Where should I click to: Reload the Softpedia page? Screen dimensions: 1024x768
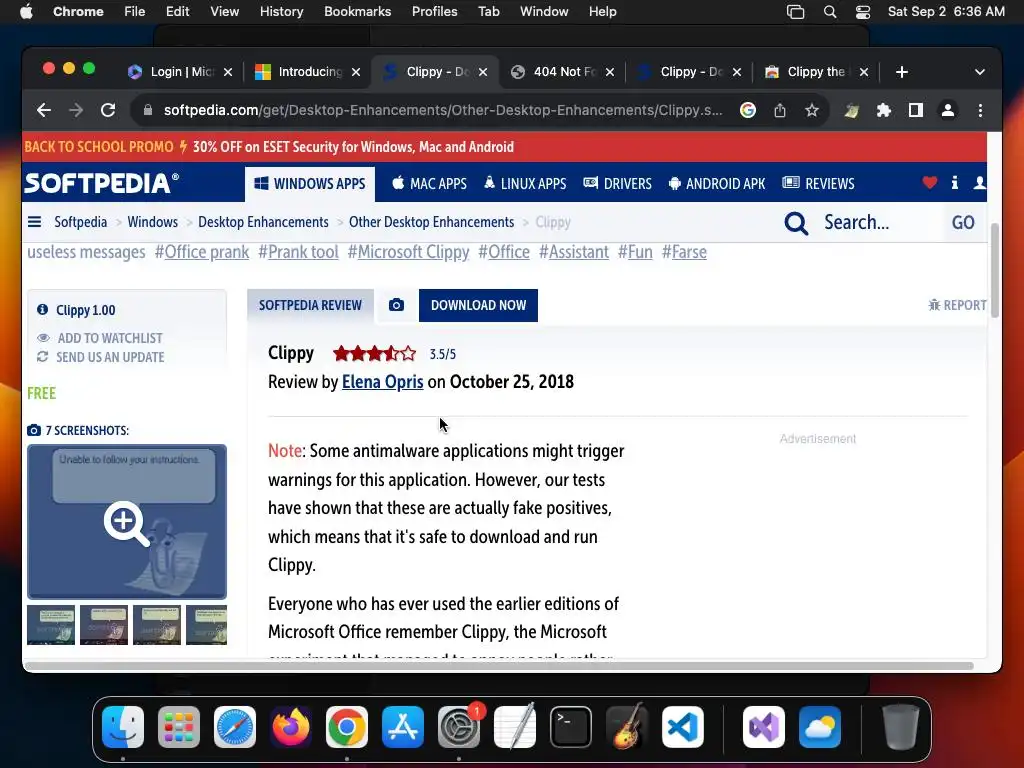pyautogui.click(x=108, y=110)
